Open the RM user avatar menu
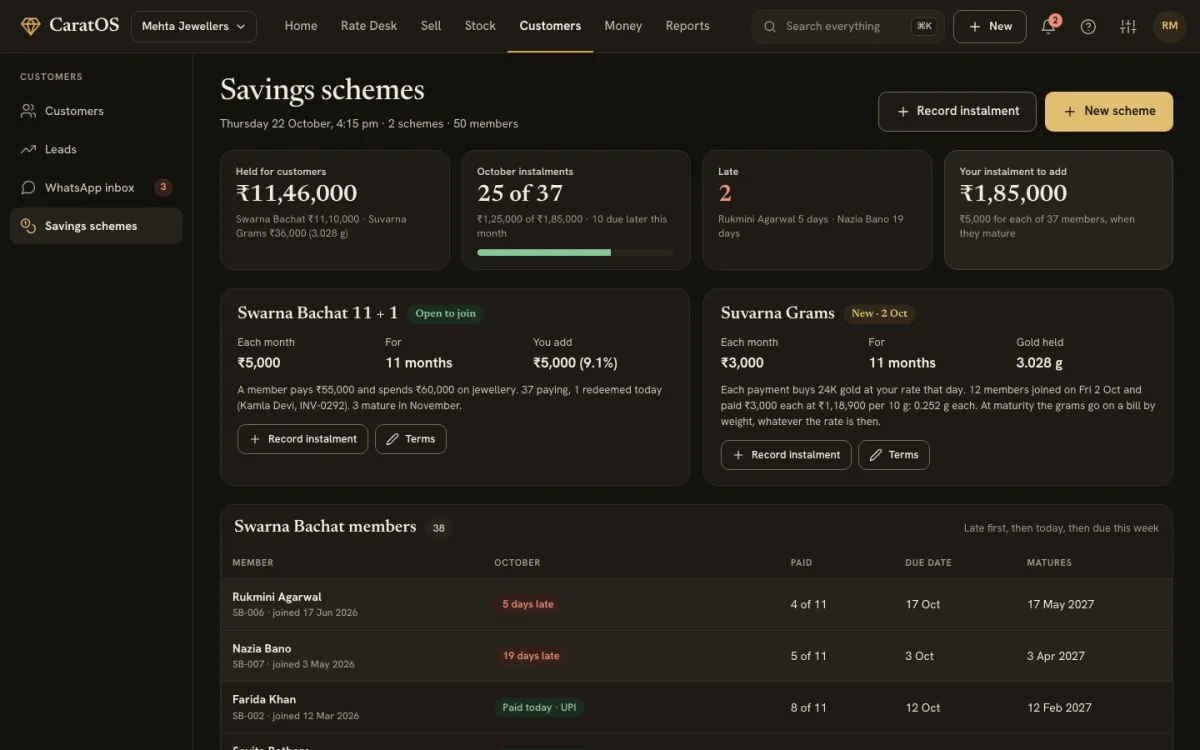This screenshot has width=1200, height=750. click(1169, 26)
